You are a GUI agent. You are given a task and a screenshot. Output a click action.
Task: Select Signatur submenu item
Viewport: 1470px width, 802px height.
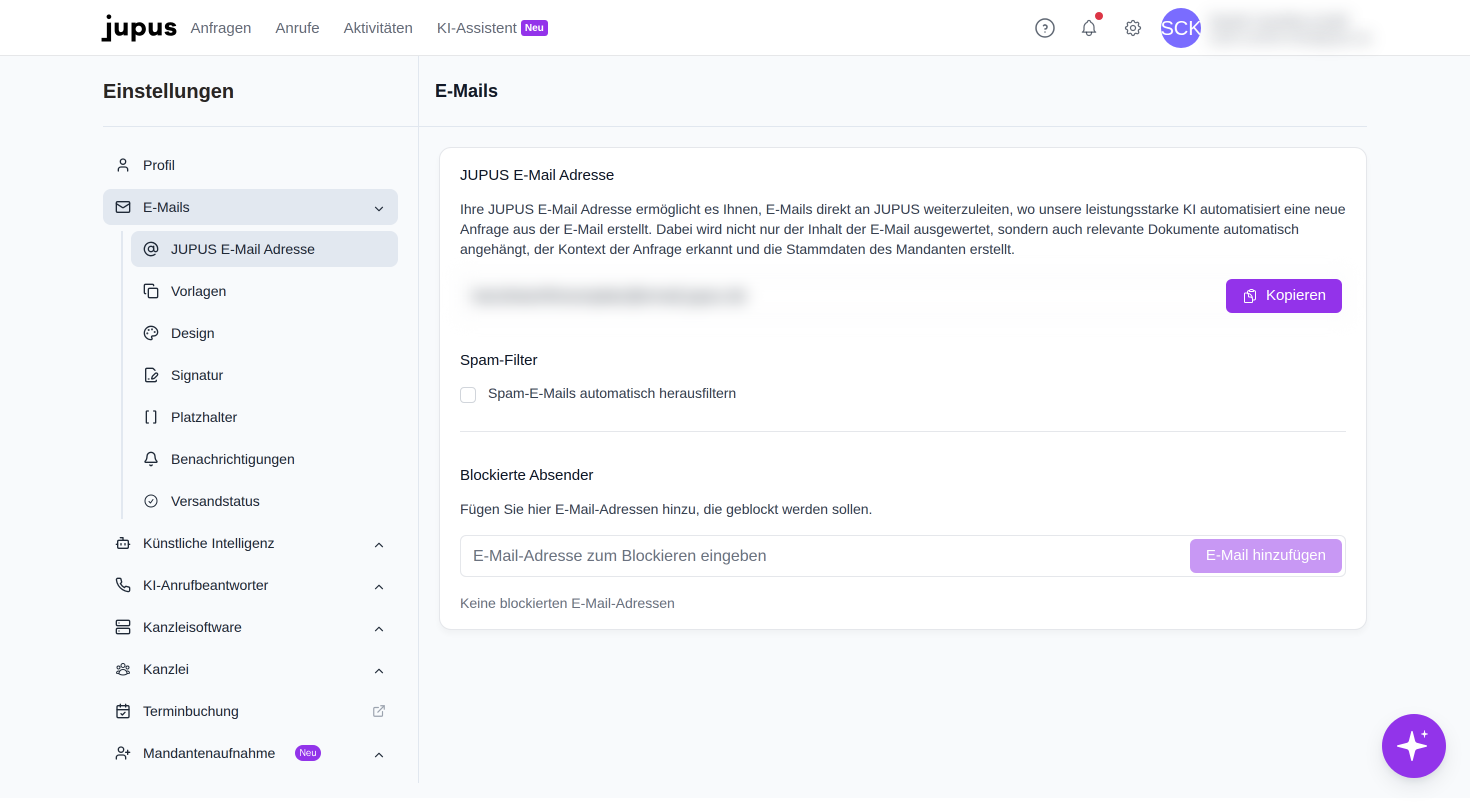[264, 375]
